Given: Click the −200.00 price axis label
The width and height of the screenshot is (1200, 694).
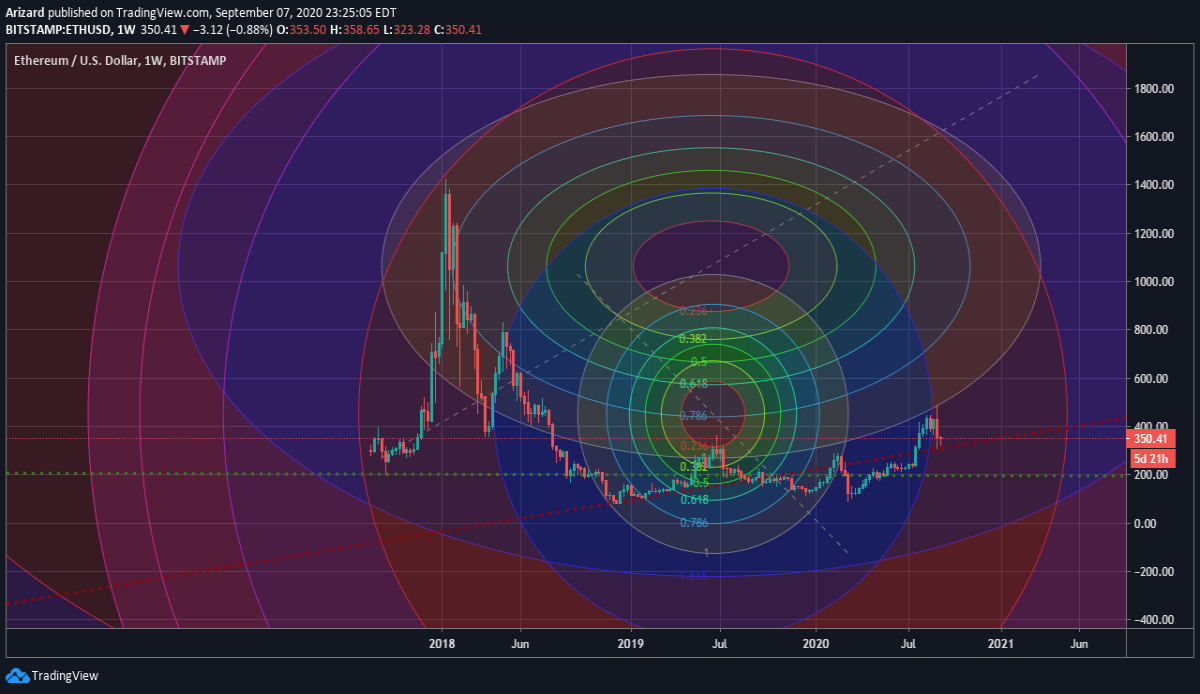Looking at the screenshot, I should point(1152,572).
